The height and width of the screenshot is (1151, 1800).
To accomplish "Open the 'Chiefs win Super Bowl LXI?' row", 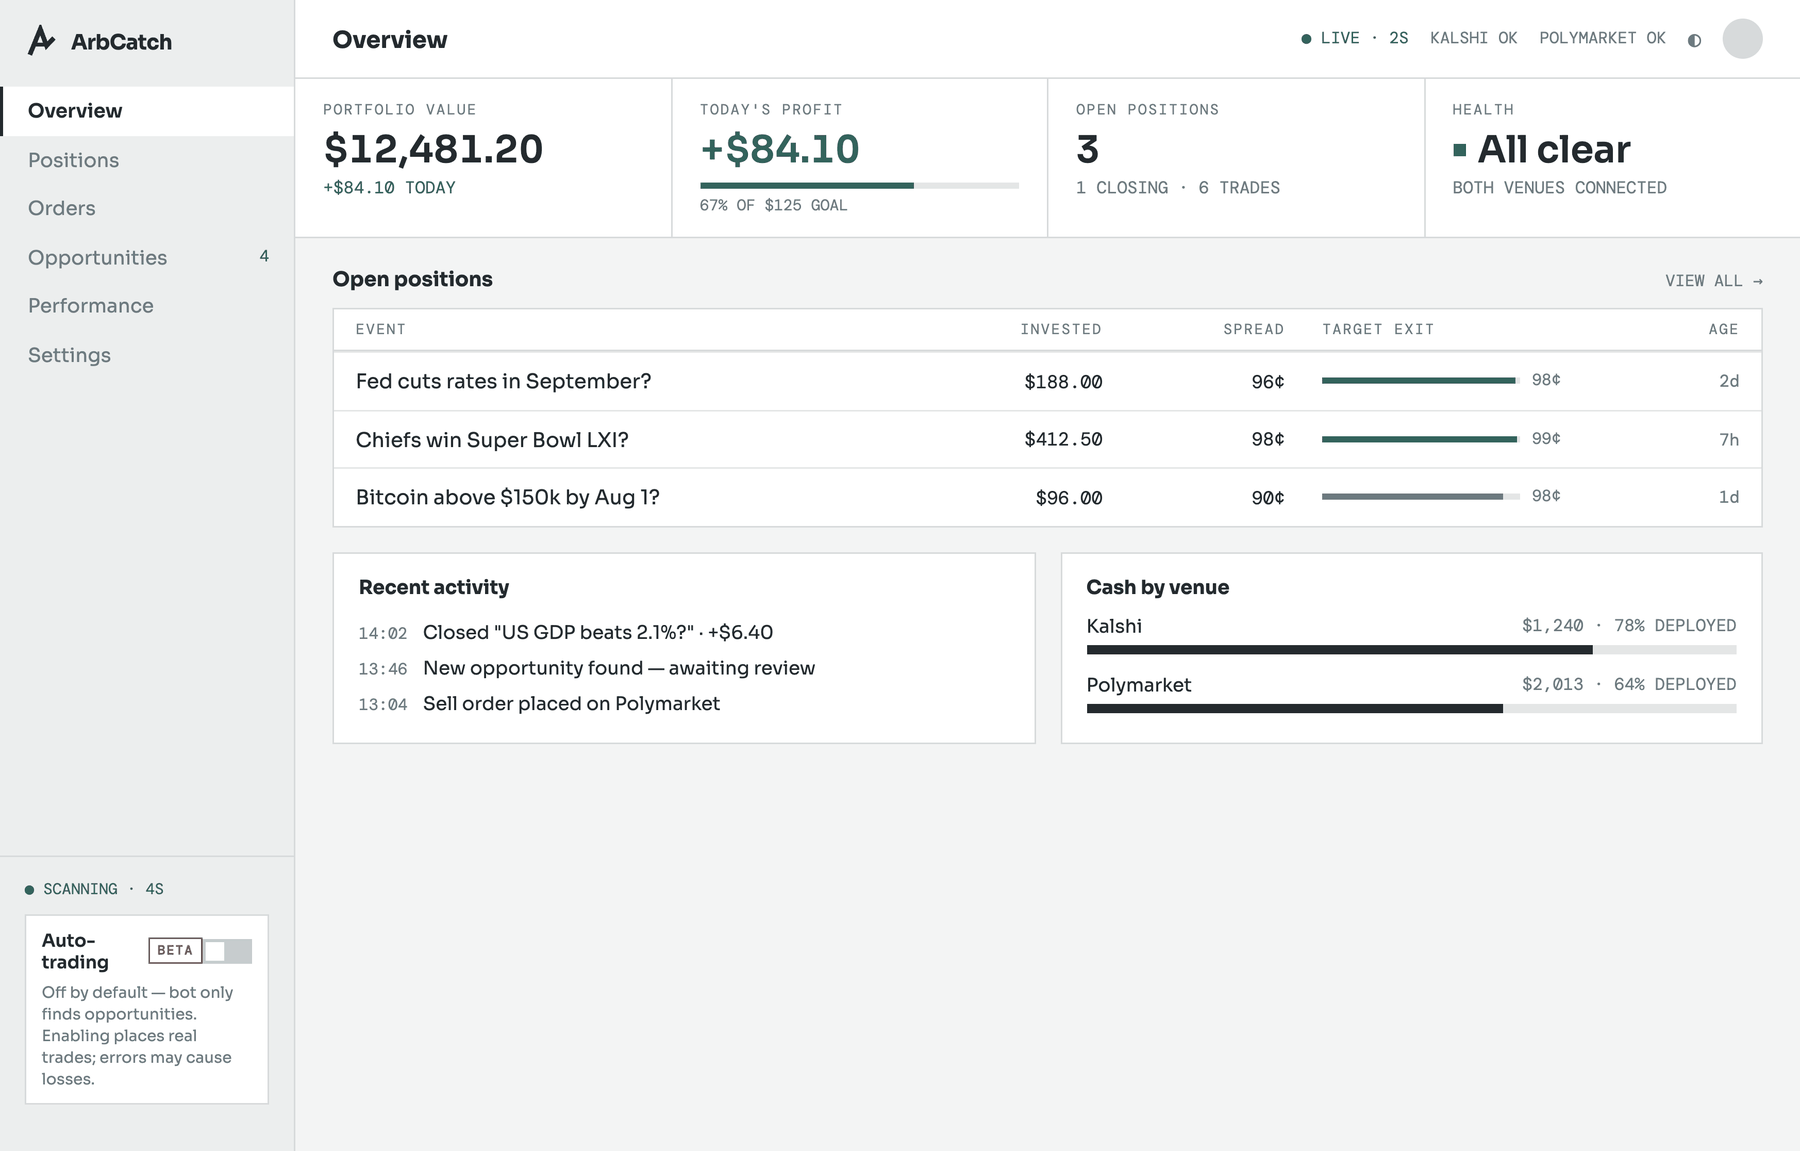I will click(x=1047, y=440).
